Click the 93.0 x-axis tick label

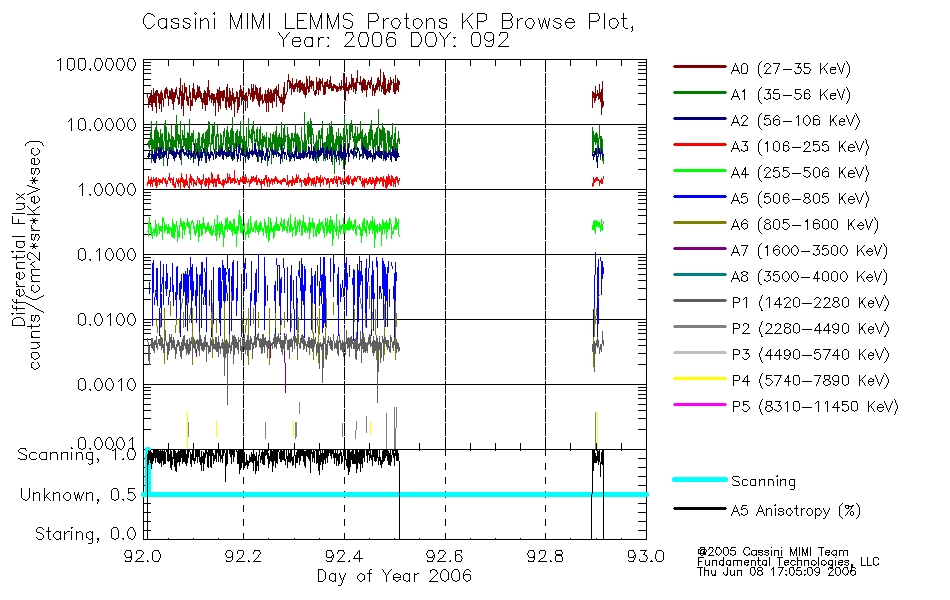[646, 556]
